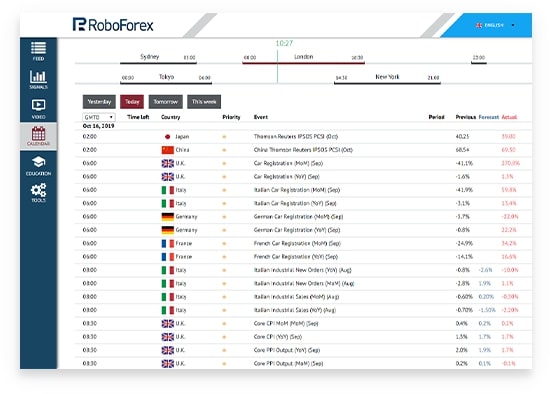
Task: Open Italian Industrial Sales (YoY) (Aug) event
Action: pos(295,310)
